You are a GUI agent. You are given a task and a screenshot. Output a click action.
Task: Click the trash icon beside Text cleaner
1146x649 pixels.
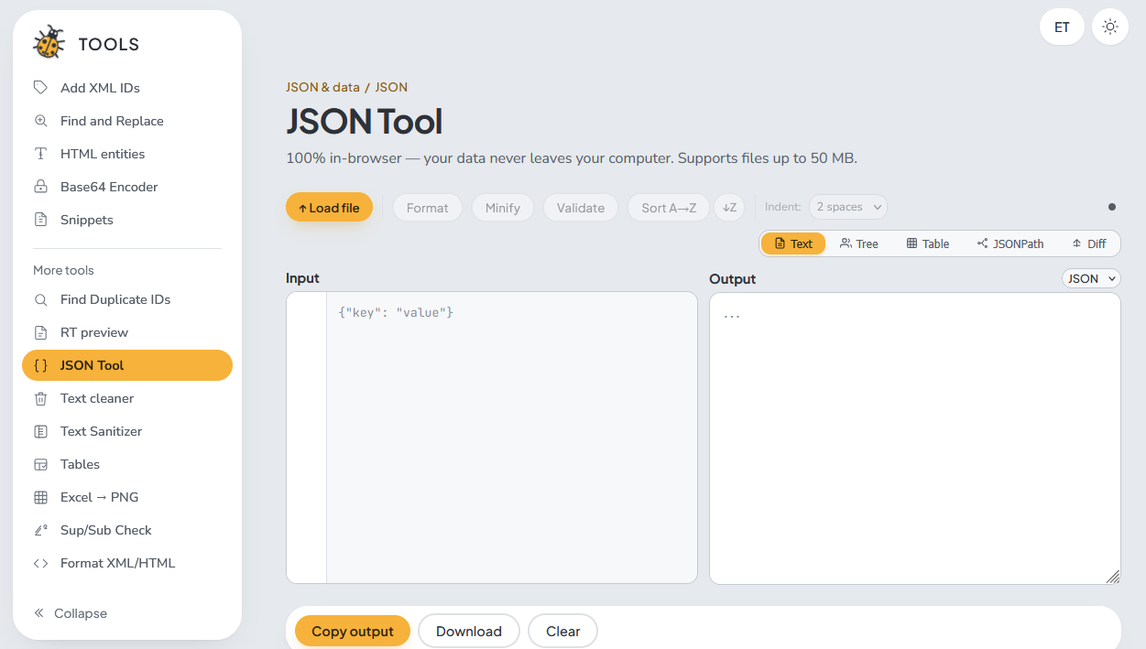pos(41,398)
